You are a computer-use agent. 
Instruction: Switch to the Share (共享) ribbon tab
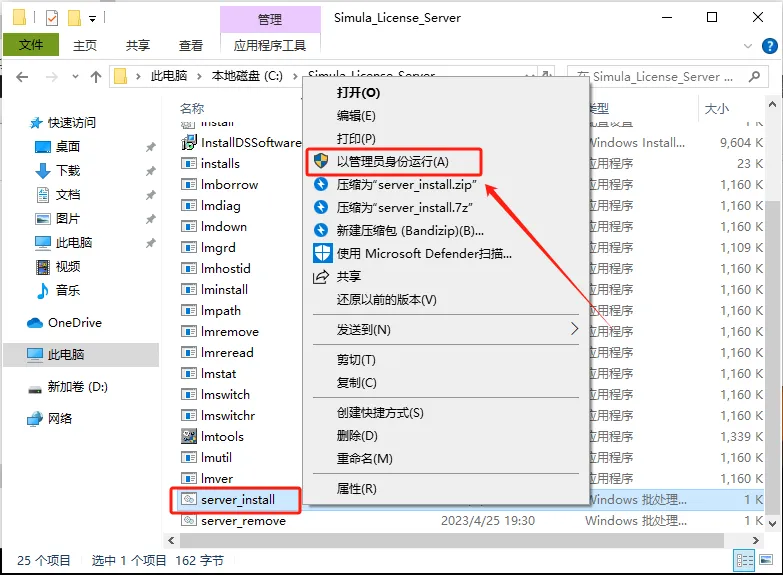(x=138, y=45)
